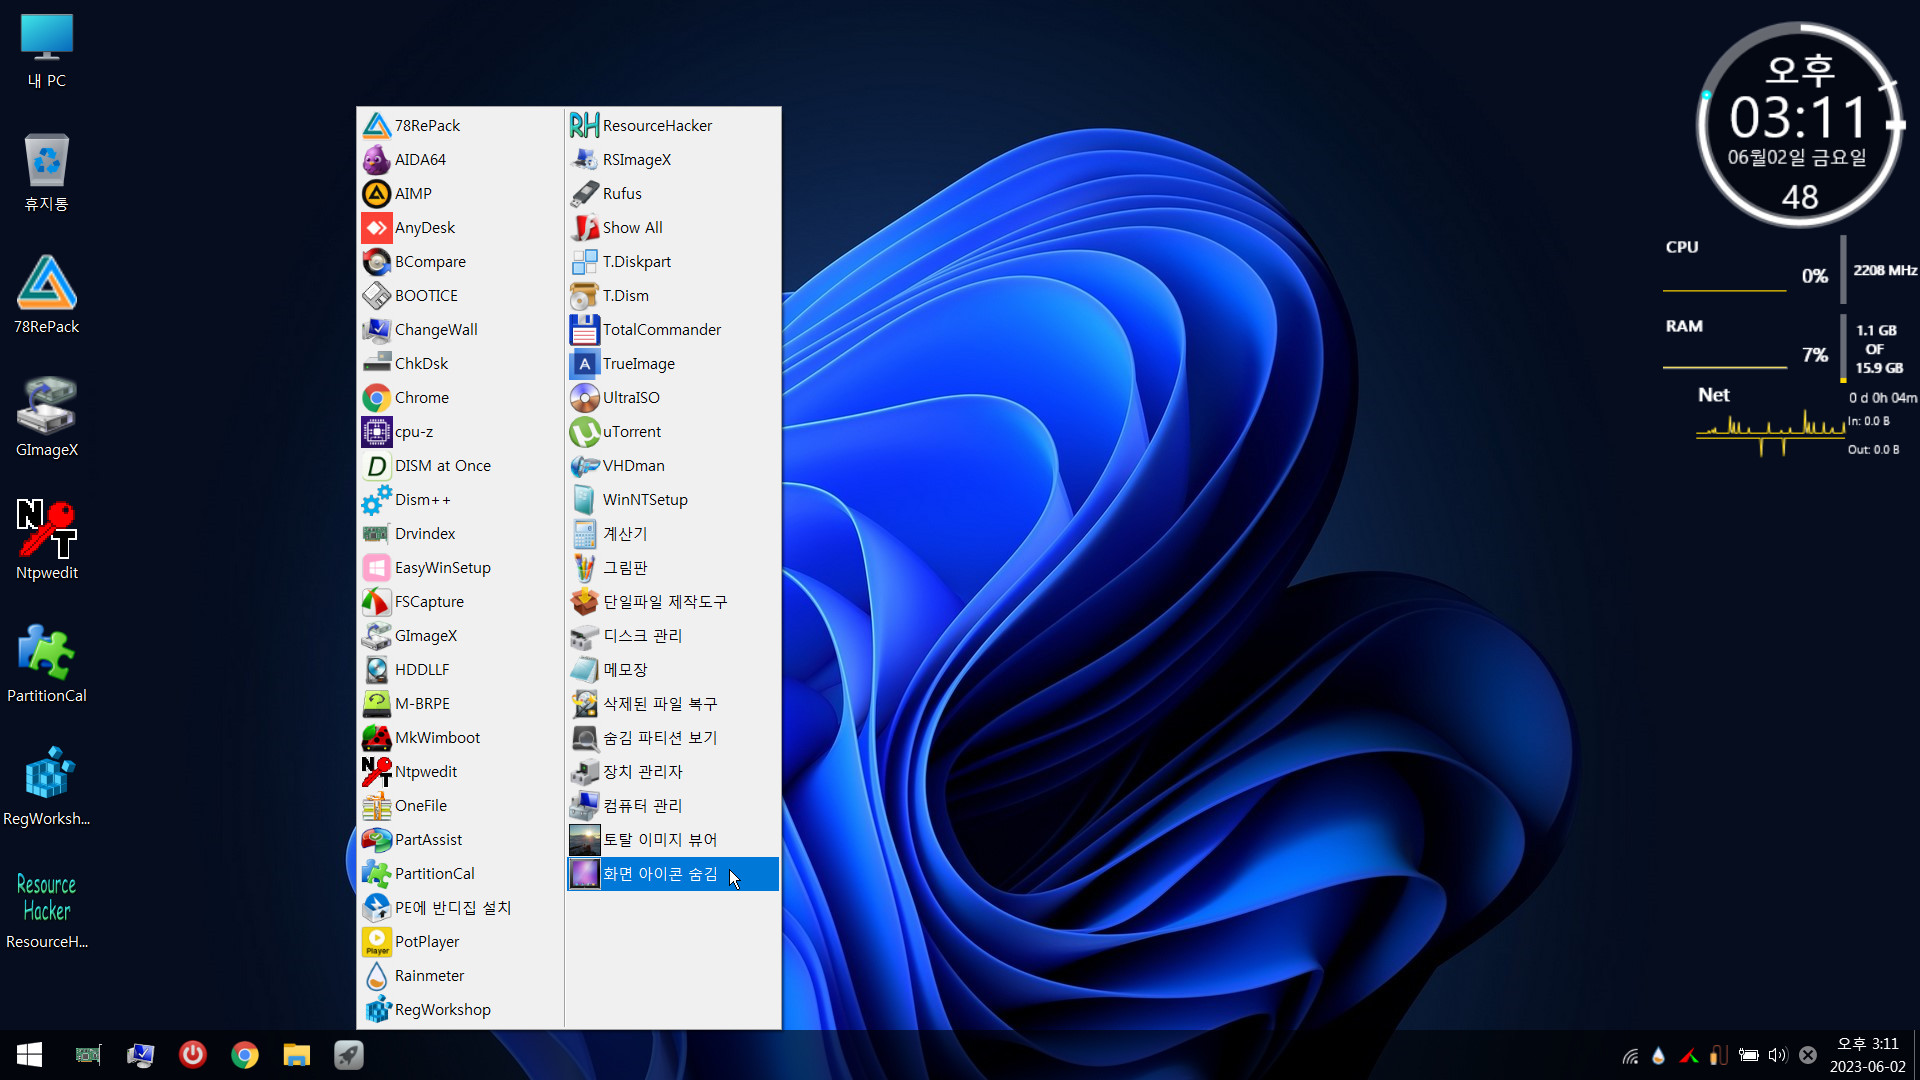Open T.Diskpart menu entry
The height and width of the screenshot is (1080, 1920).
coord(673,262)
